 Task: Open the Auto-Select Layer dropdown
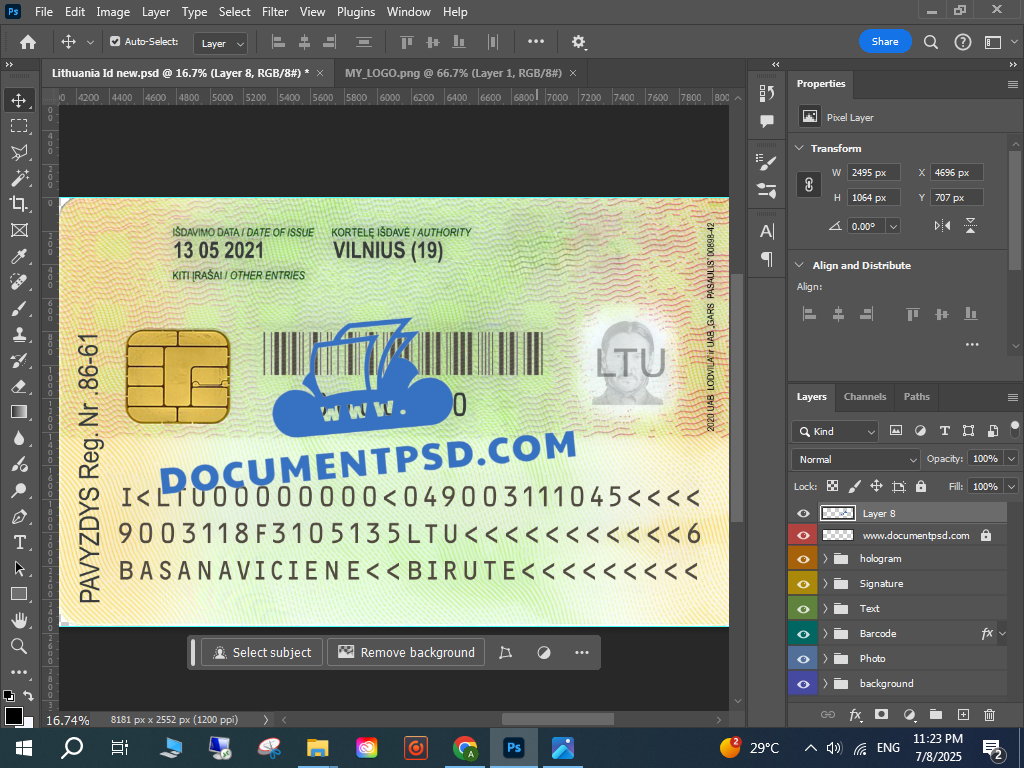tap(220, 43)
